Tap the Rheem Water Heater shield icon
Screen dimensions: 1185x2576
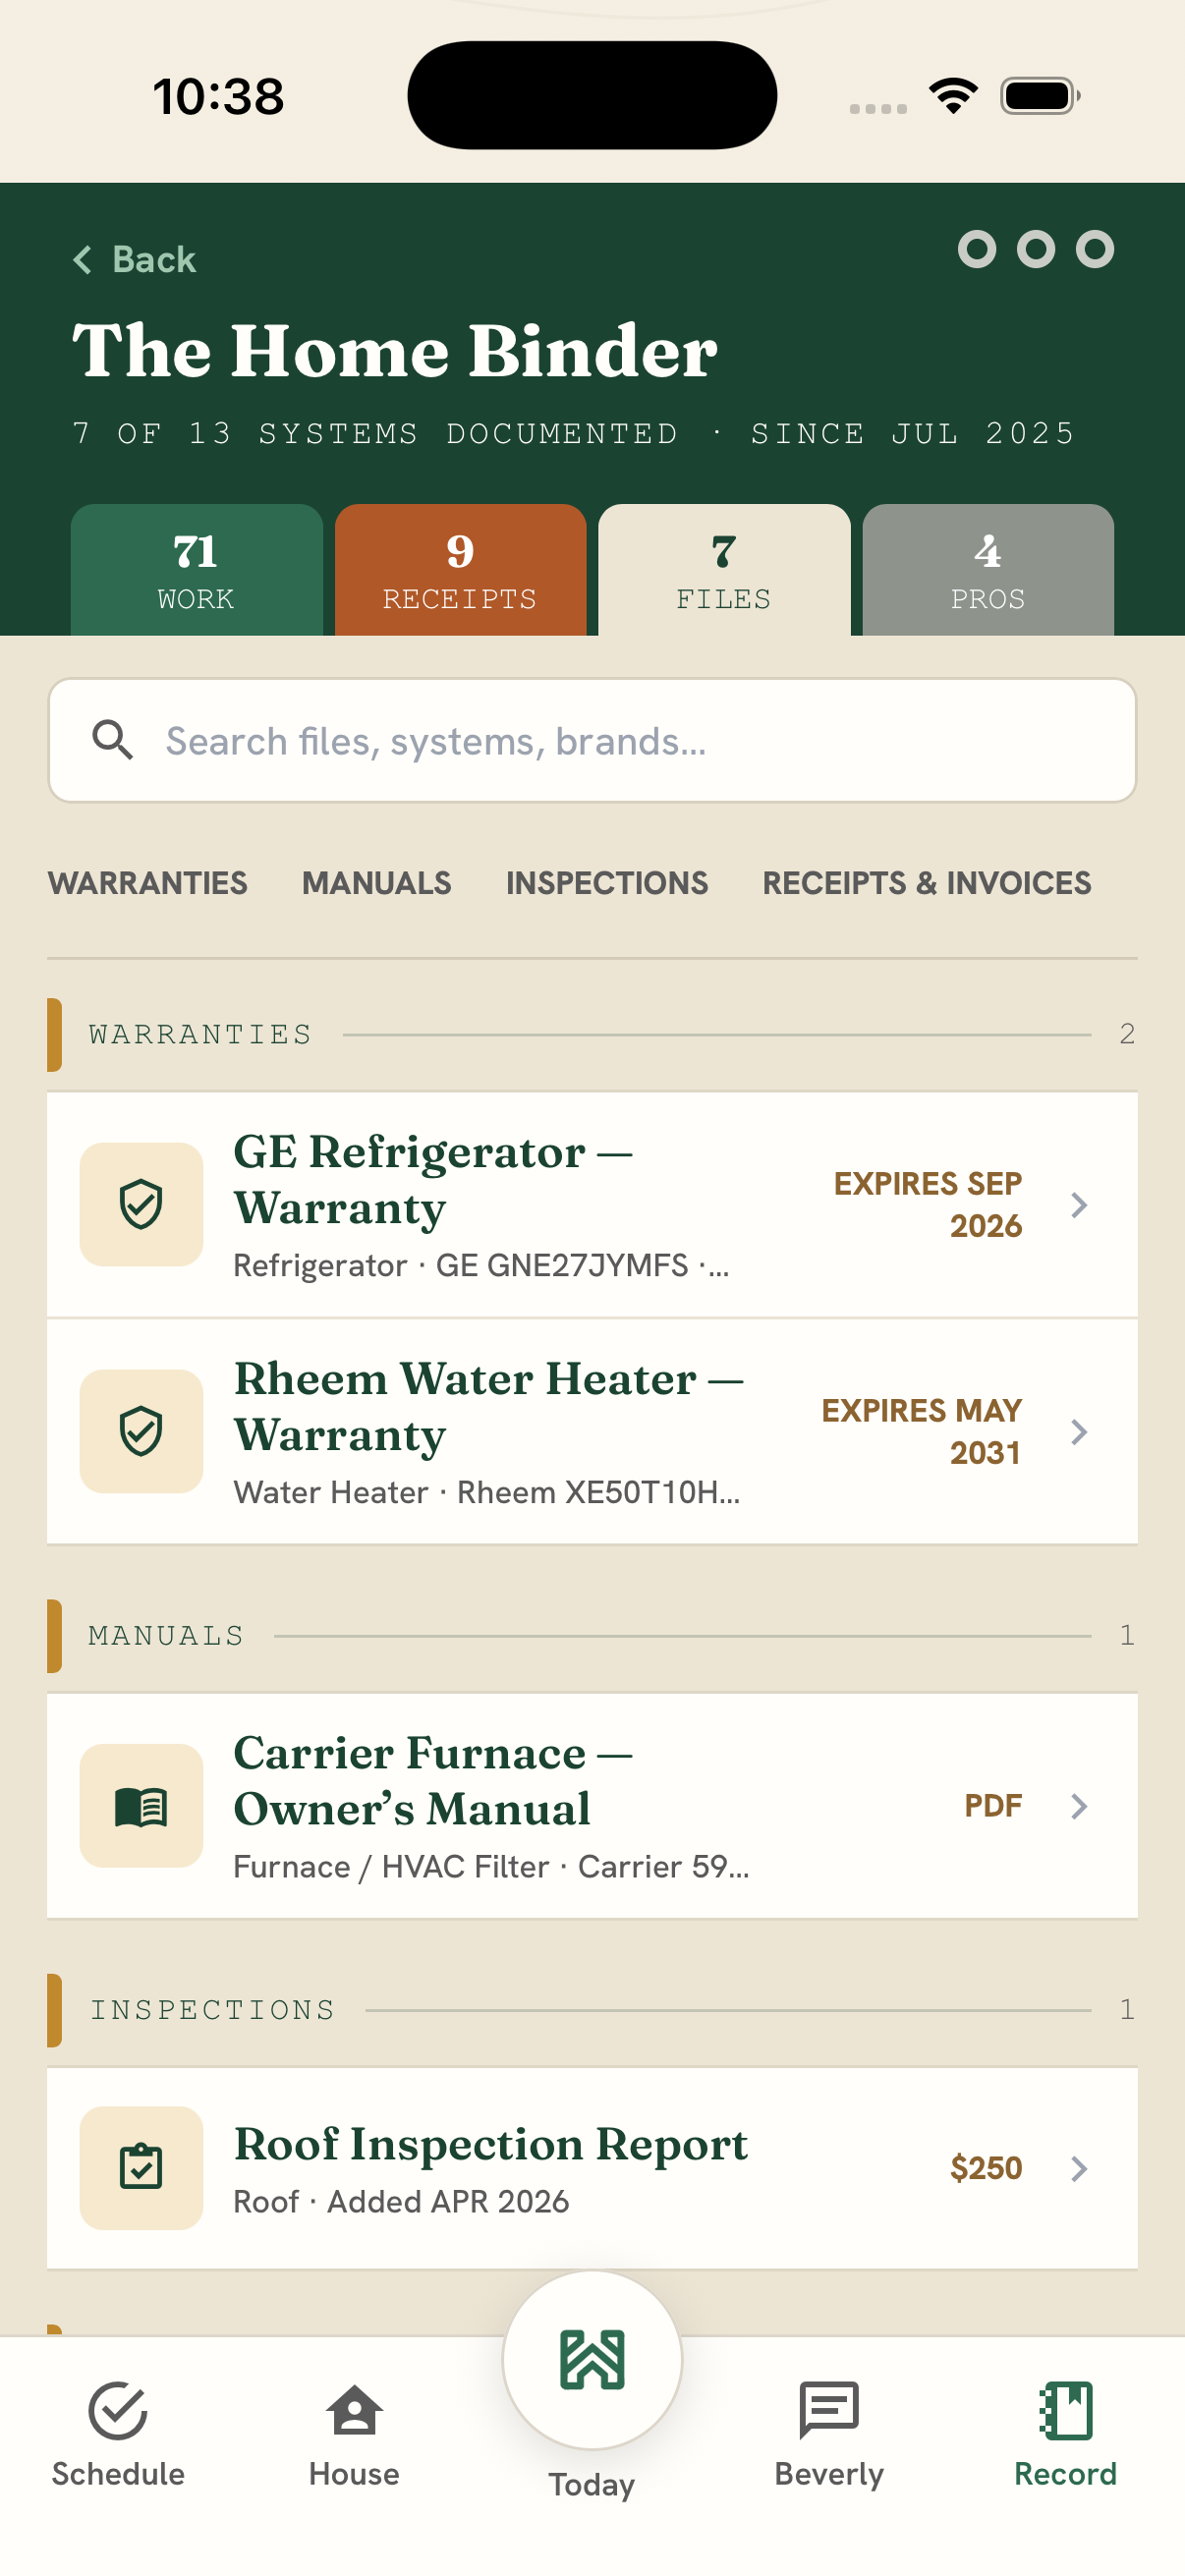pos(141,1431)
